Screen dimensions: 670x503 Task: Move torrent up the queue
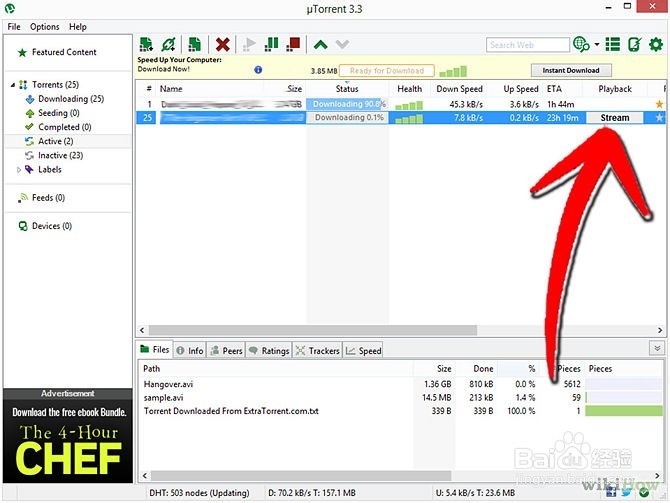(320, 44)
